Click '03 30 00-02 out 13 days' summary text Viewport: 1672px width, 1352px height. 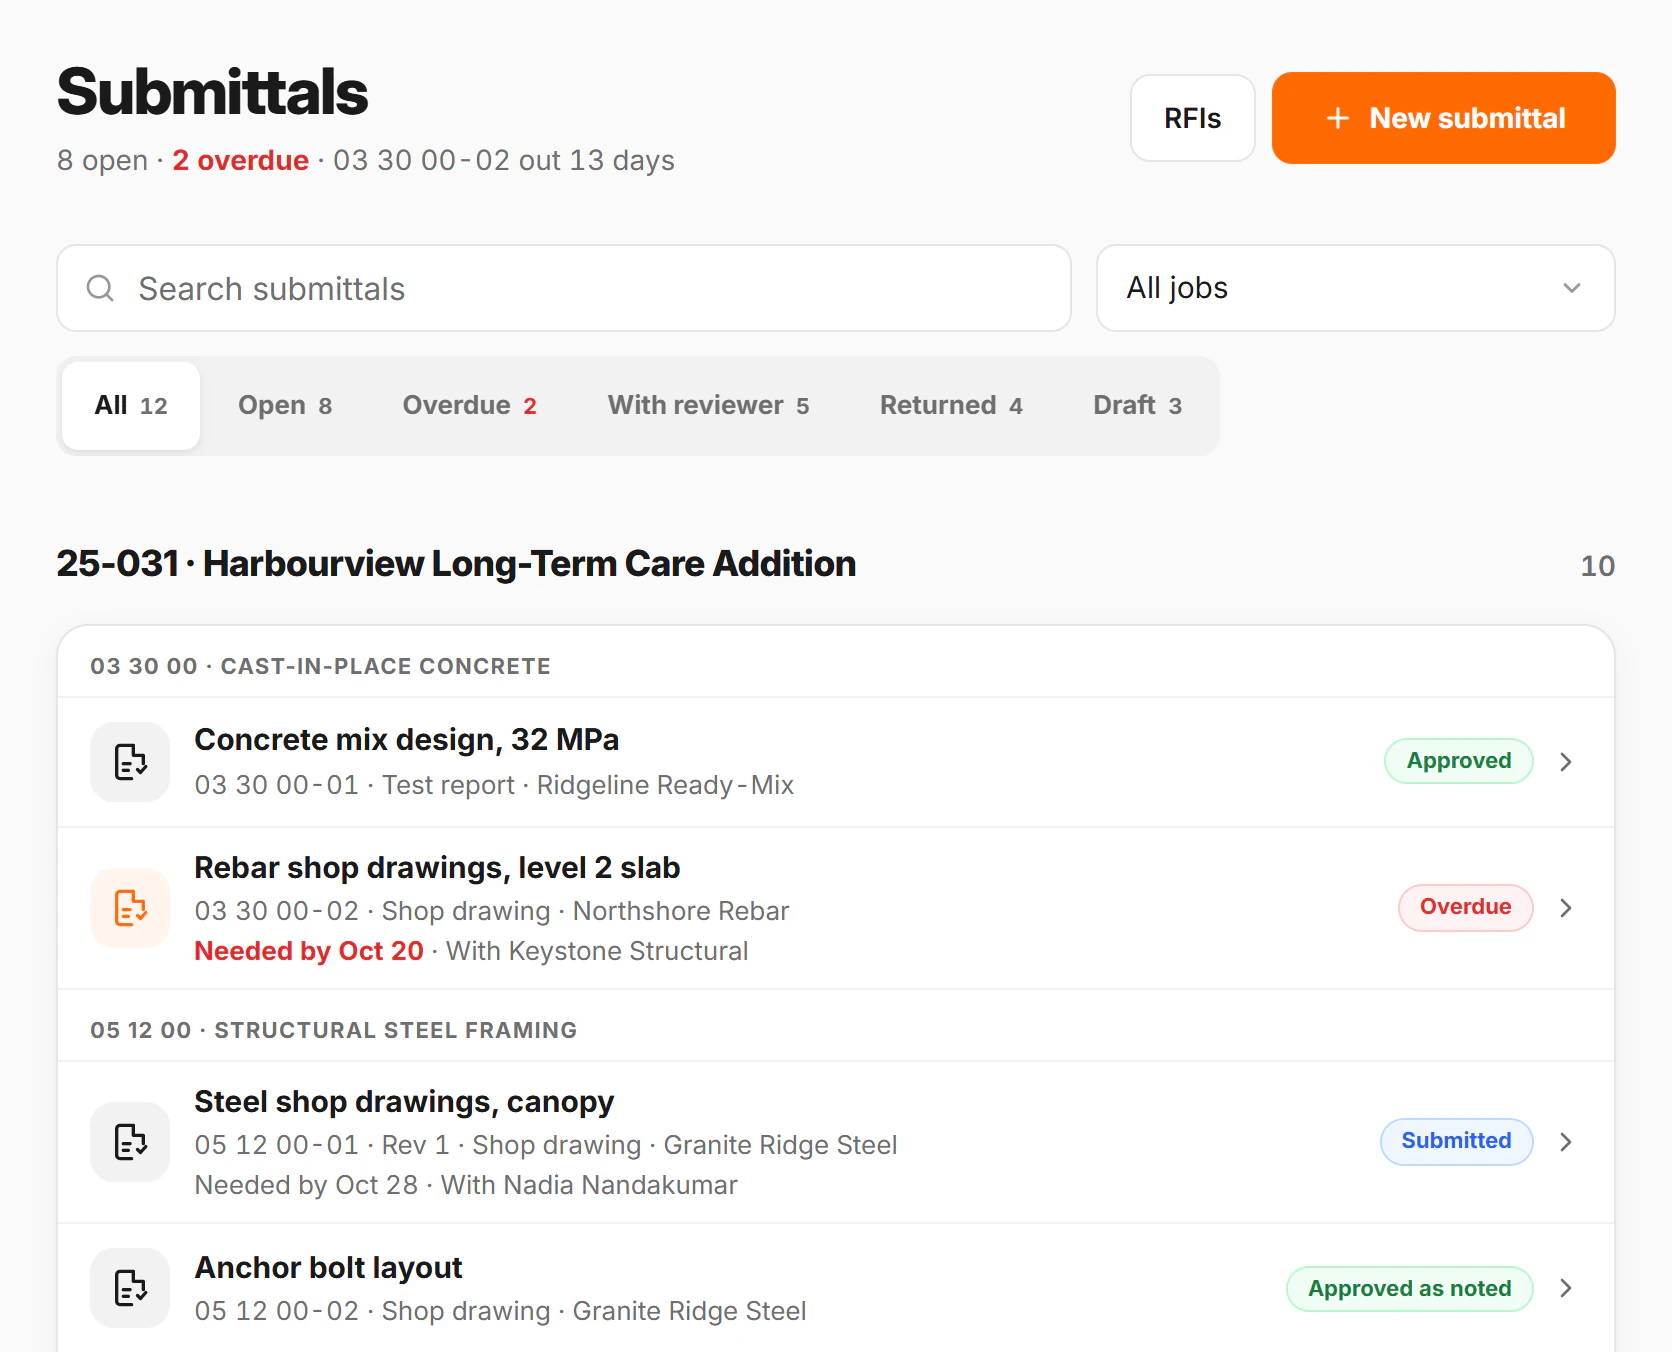(504, 160)
